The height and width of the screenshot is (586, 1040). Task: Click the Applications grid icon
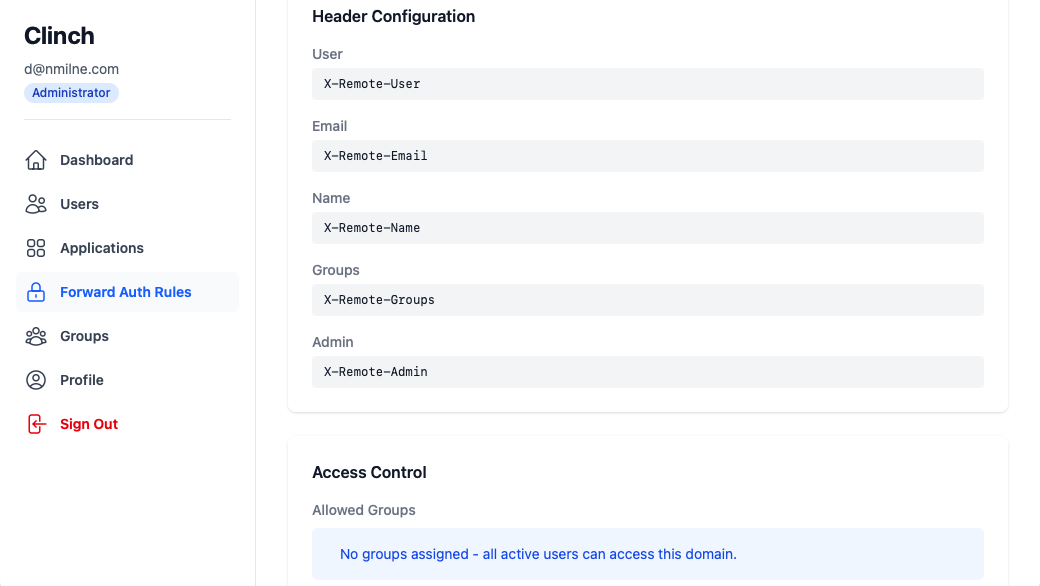coord(36,248)
